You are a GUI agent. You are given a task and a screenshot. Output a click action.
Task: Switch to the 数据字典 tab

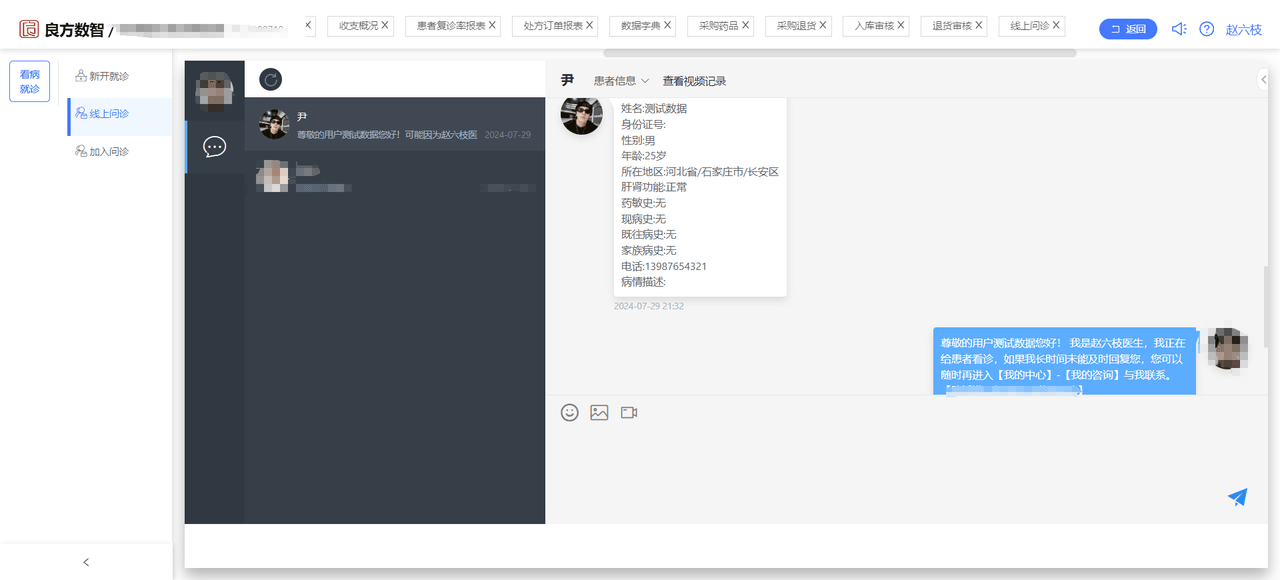point(640,26)
